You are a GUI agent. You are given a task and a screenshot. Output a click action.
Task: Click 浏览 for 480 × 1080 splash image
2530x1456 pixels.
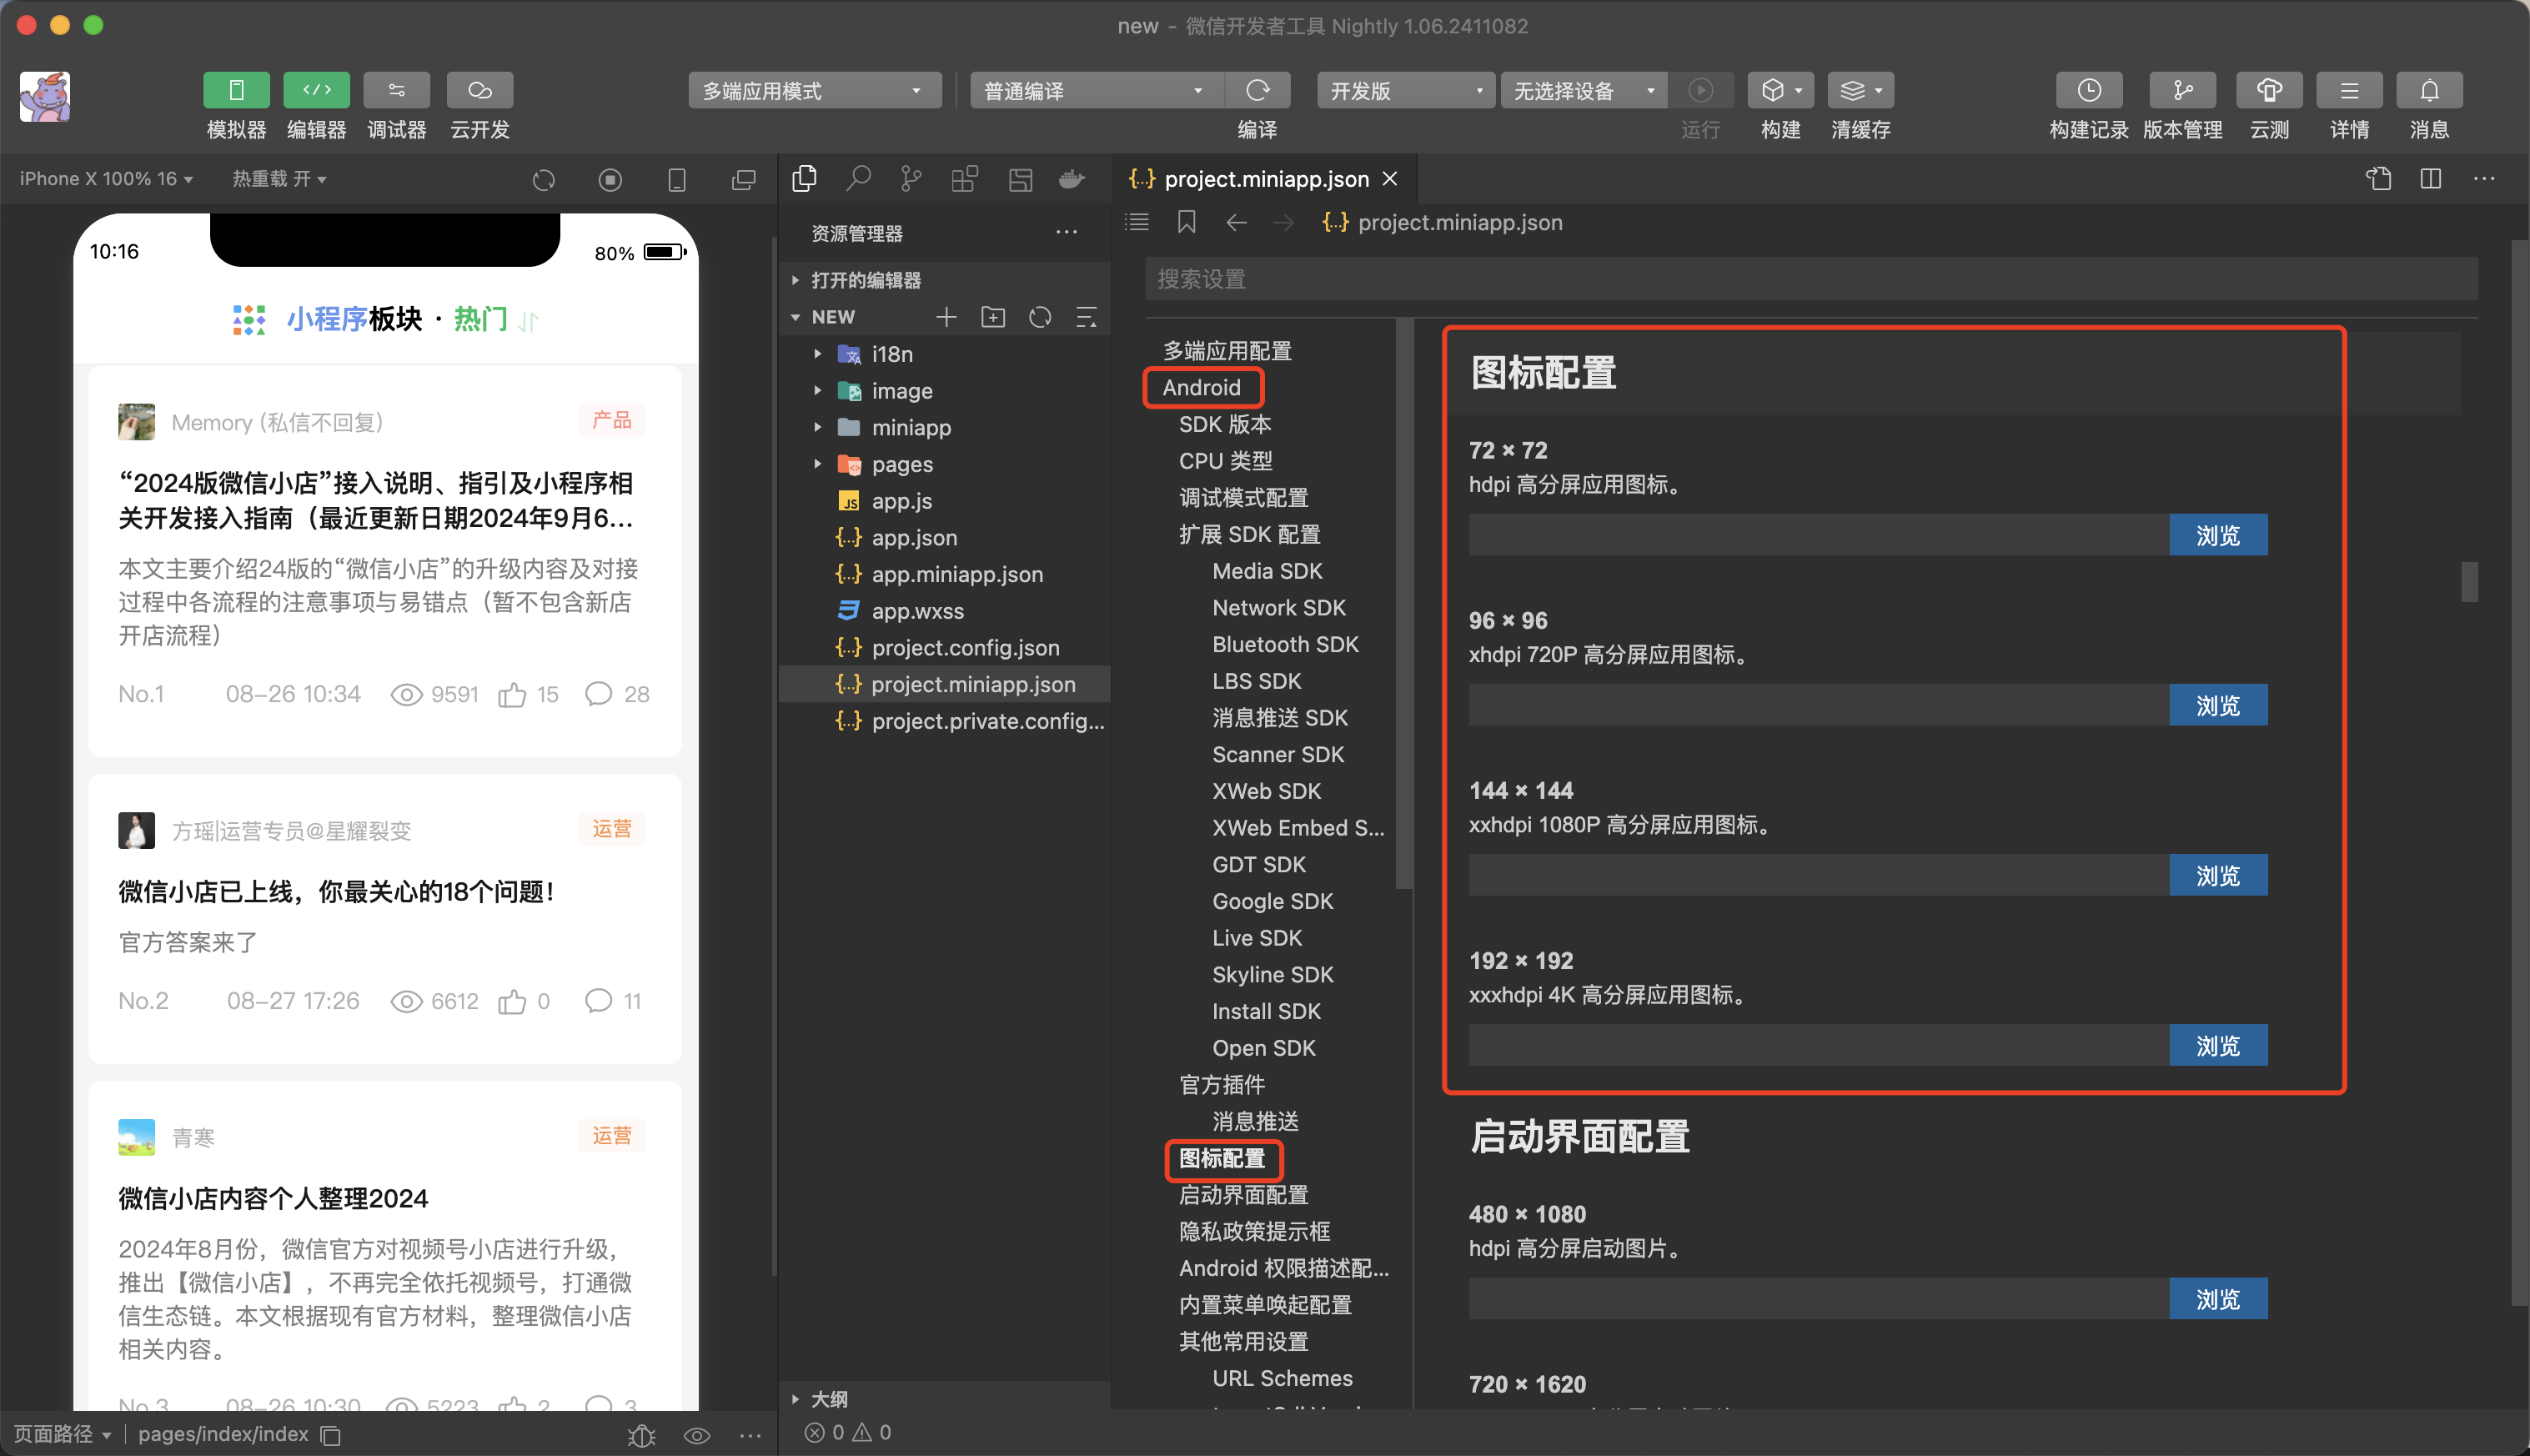[2217, 1299]
